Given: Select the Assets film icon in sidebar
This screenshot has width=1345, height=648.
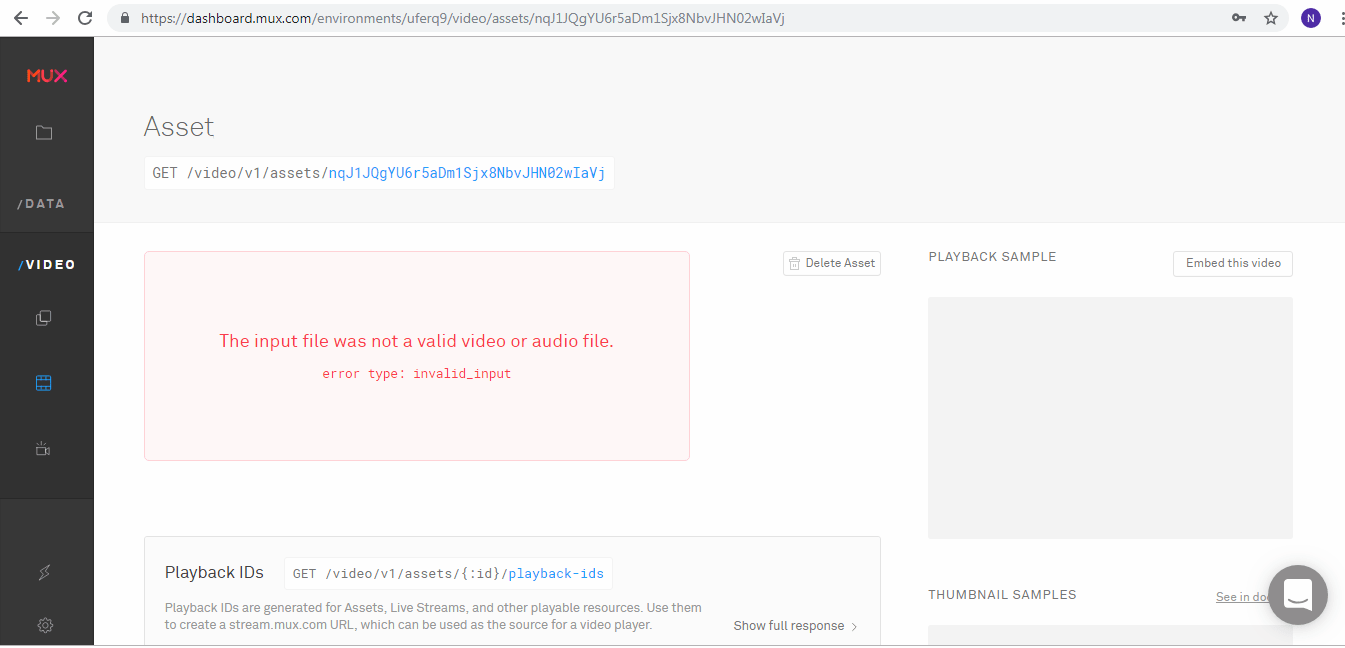Looking at the screenshot, I should click(43, 381).
